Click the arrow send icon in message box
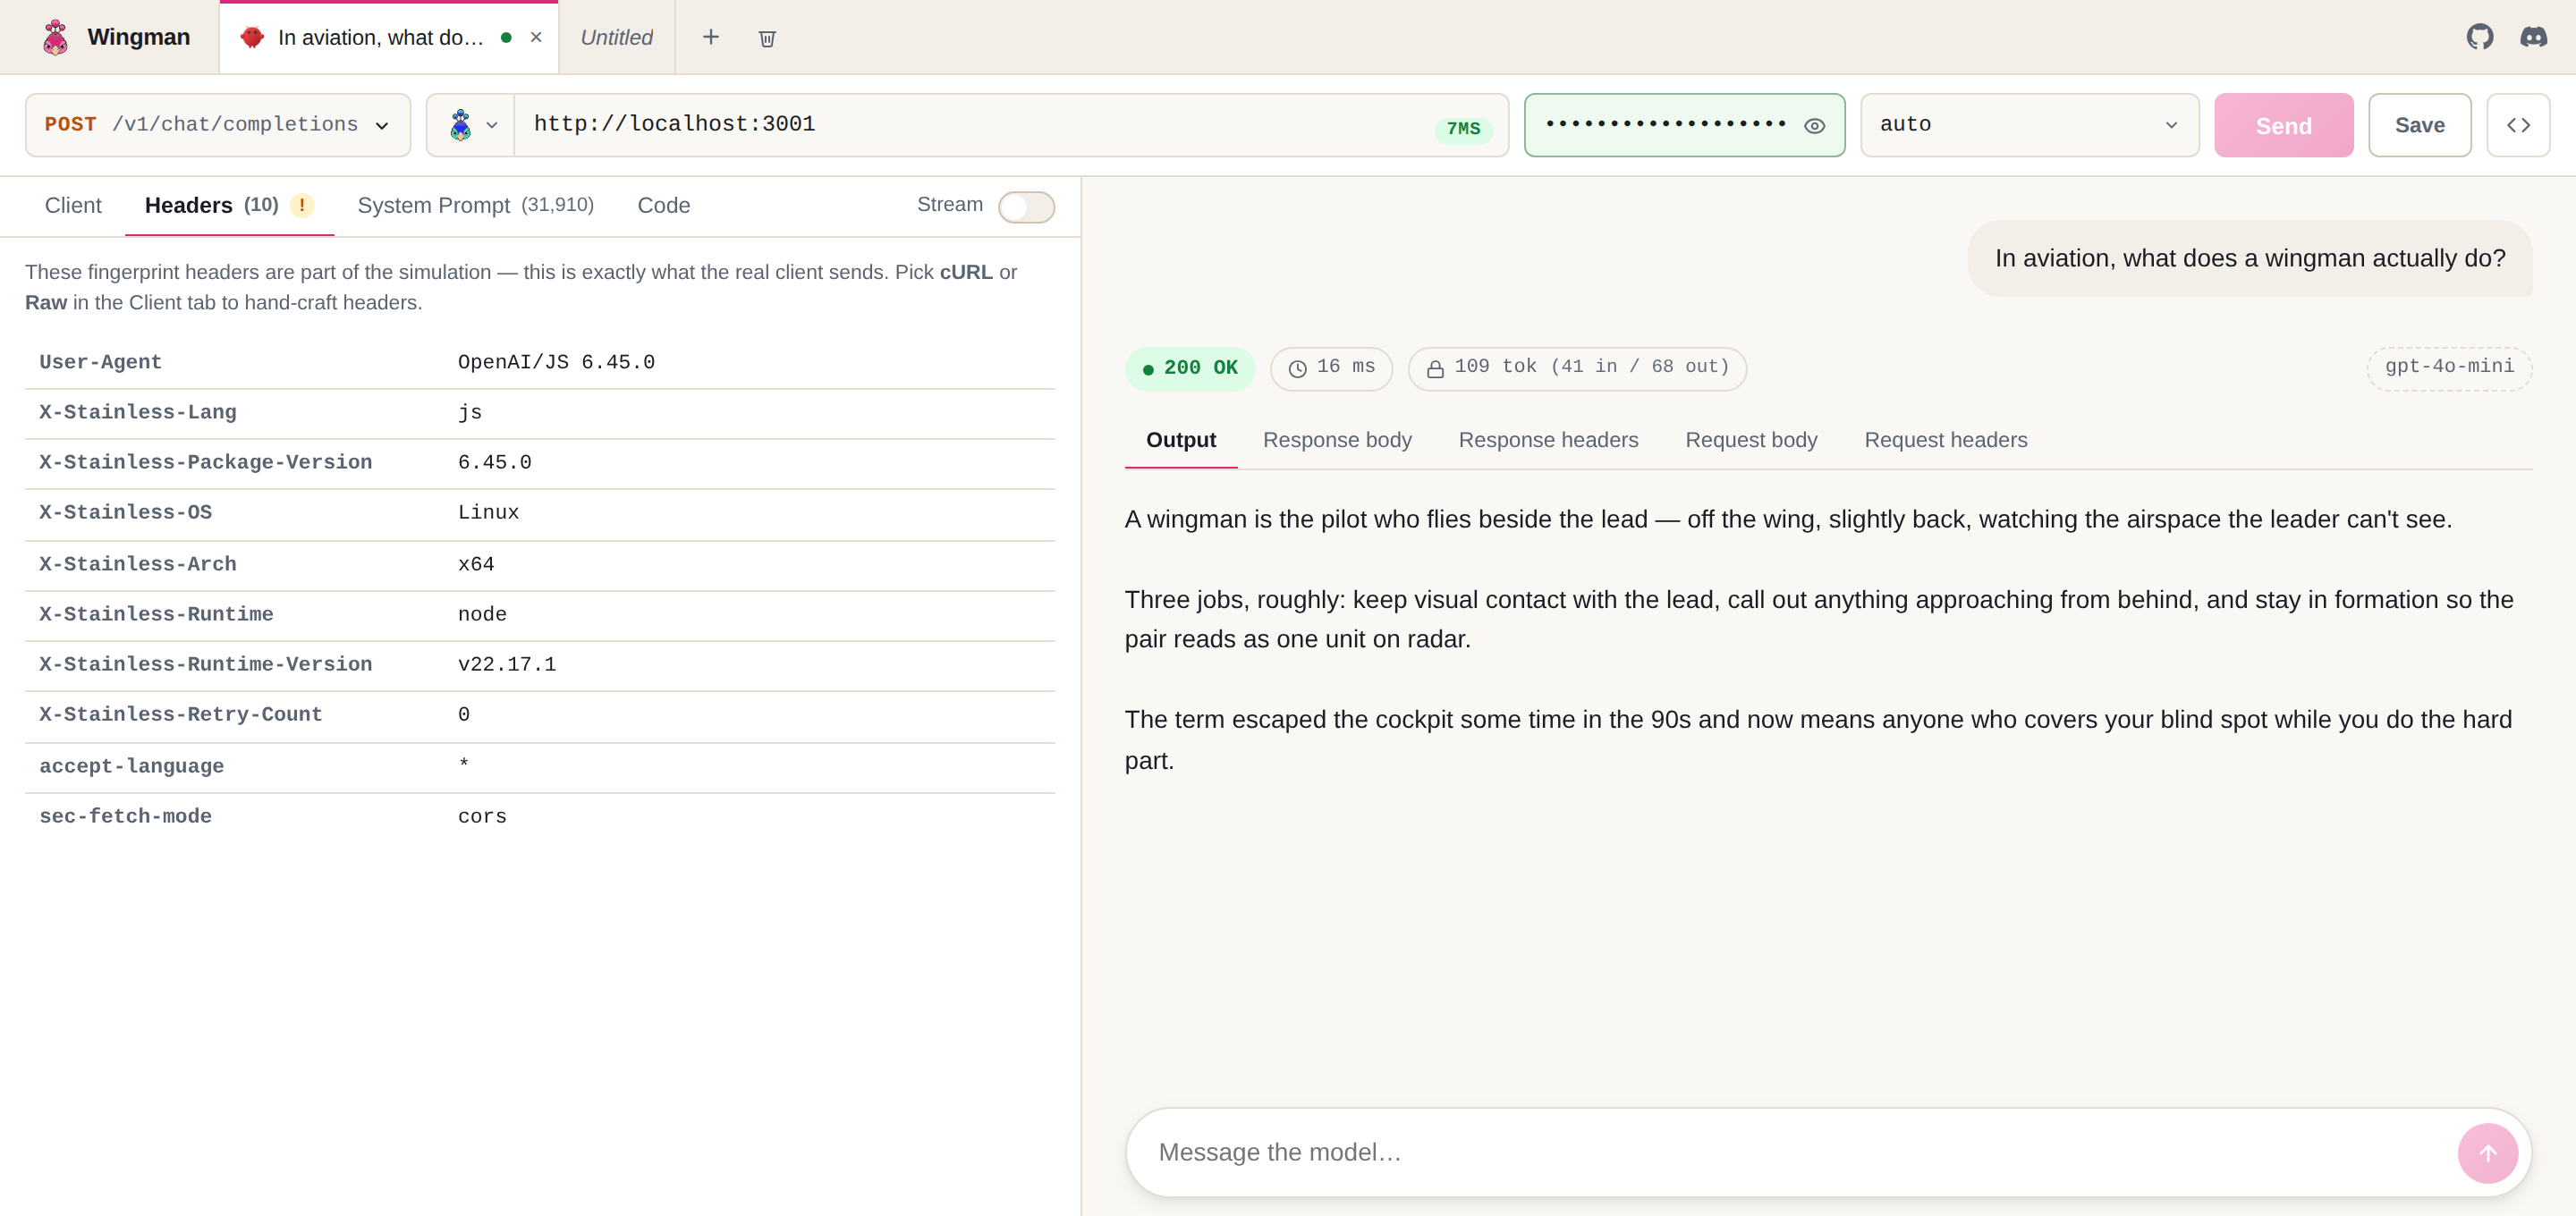This screenshot has width=2576, height=1216. pos(2487,1153)
